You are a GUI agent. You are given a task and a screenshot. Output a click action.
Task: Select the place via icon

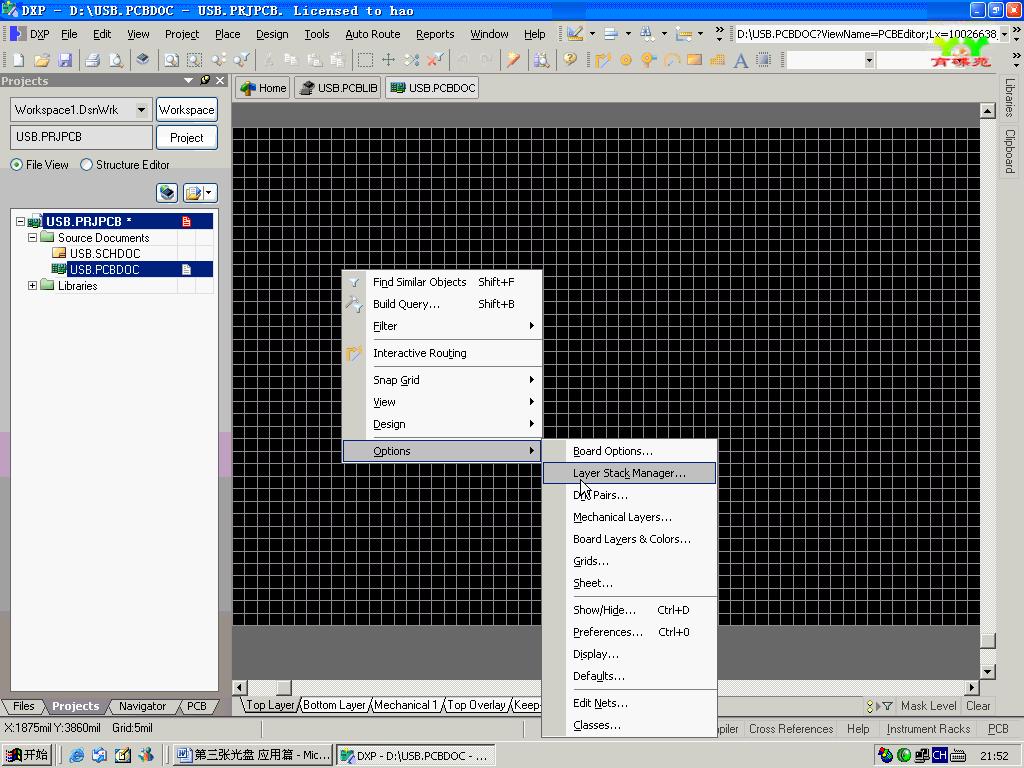pyautogui.click(x=648, y=60)
